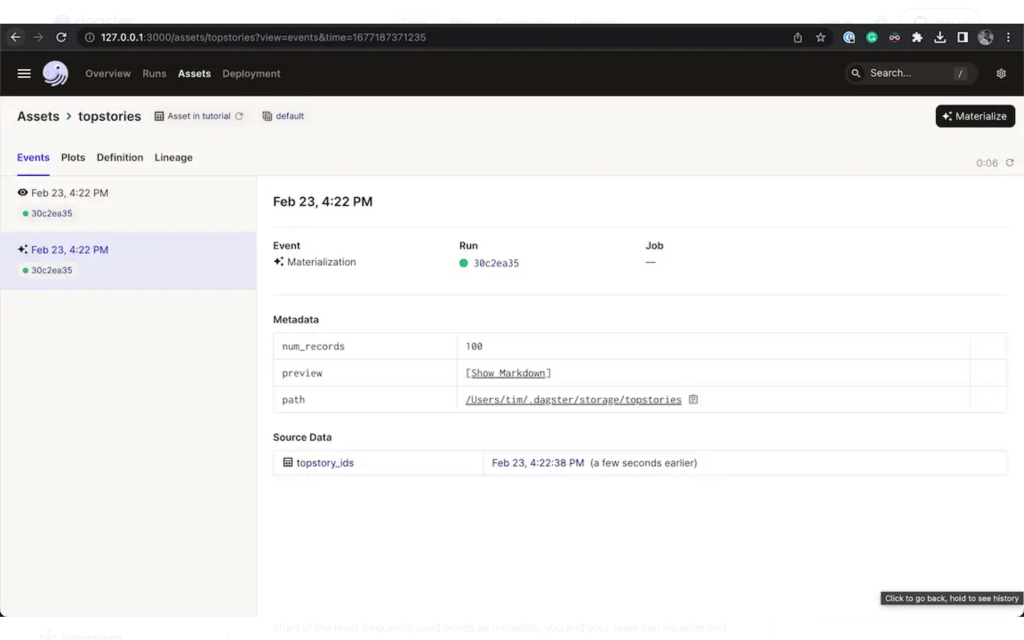Click the reload icon next to Asset in tutorial
The width and height of the screenshot is (1024, 640).
[239, 116]
